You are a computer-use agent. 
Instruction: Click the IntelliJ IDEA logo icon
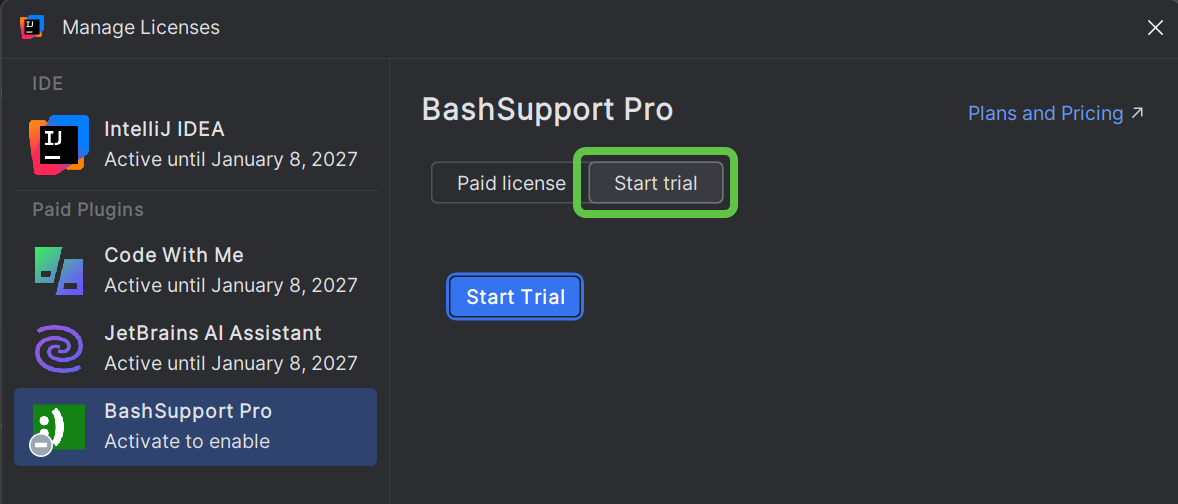click(x=59, y=144)
